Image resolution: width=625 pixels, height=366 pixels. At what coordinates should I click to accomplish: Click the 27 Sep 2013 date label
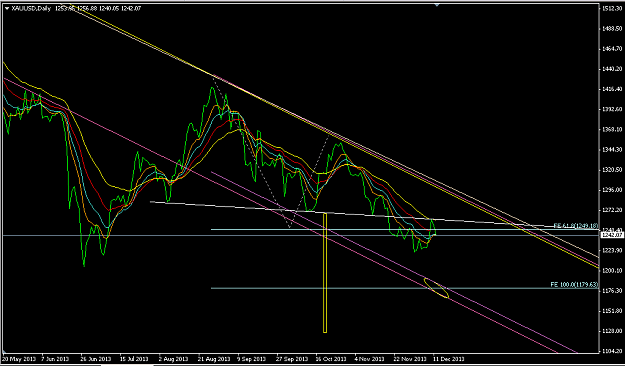292,358
